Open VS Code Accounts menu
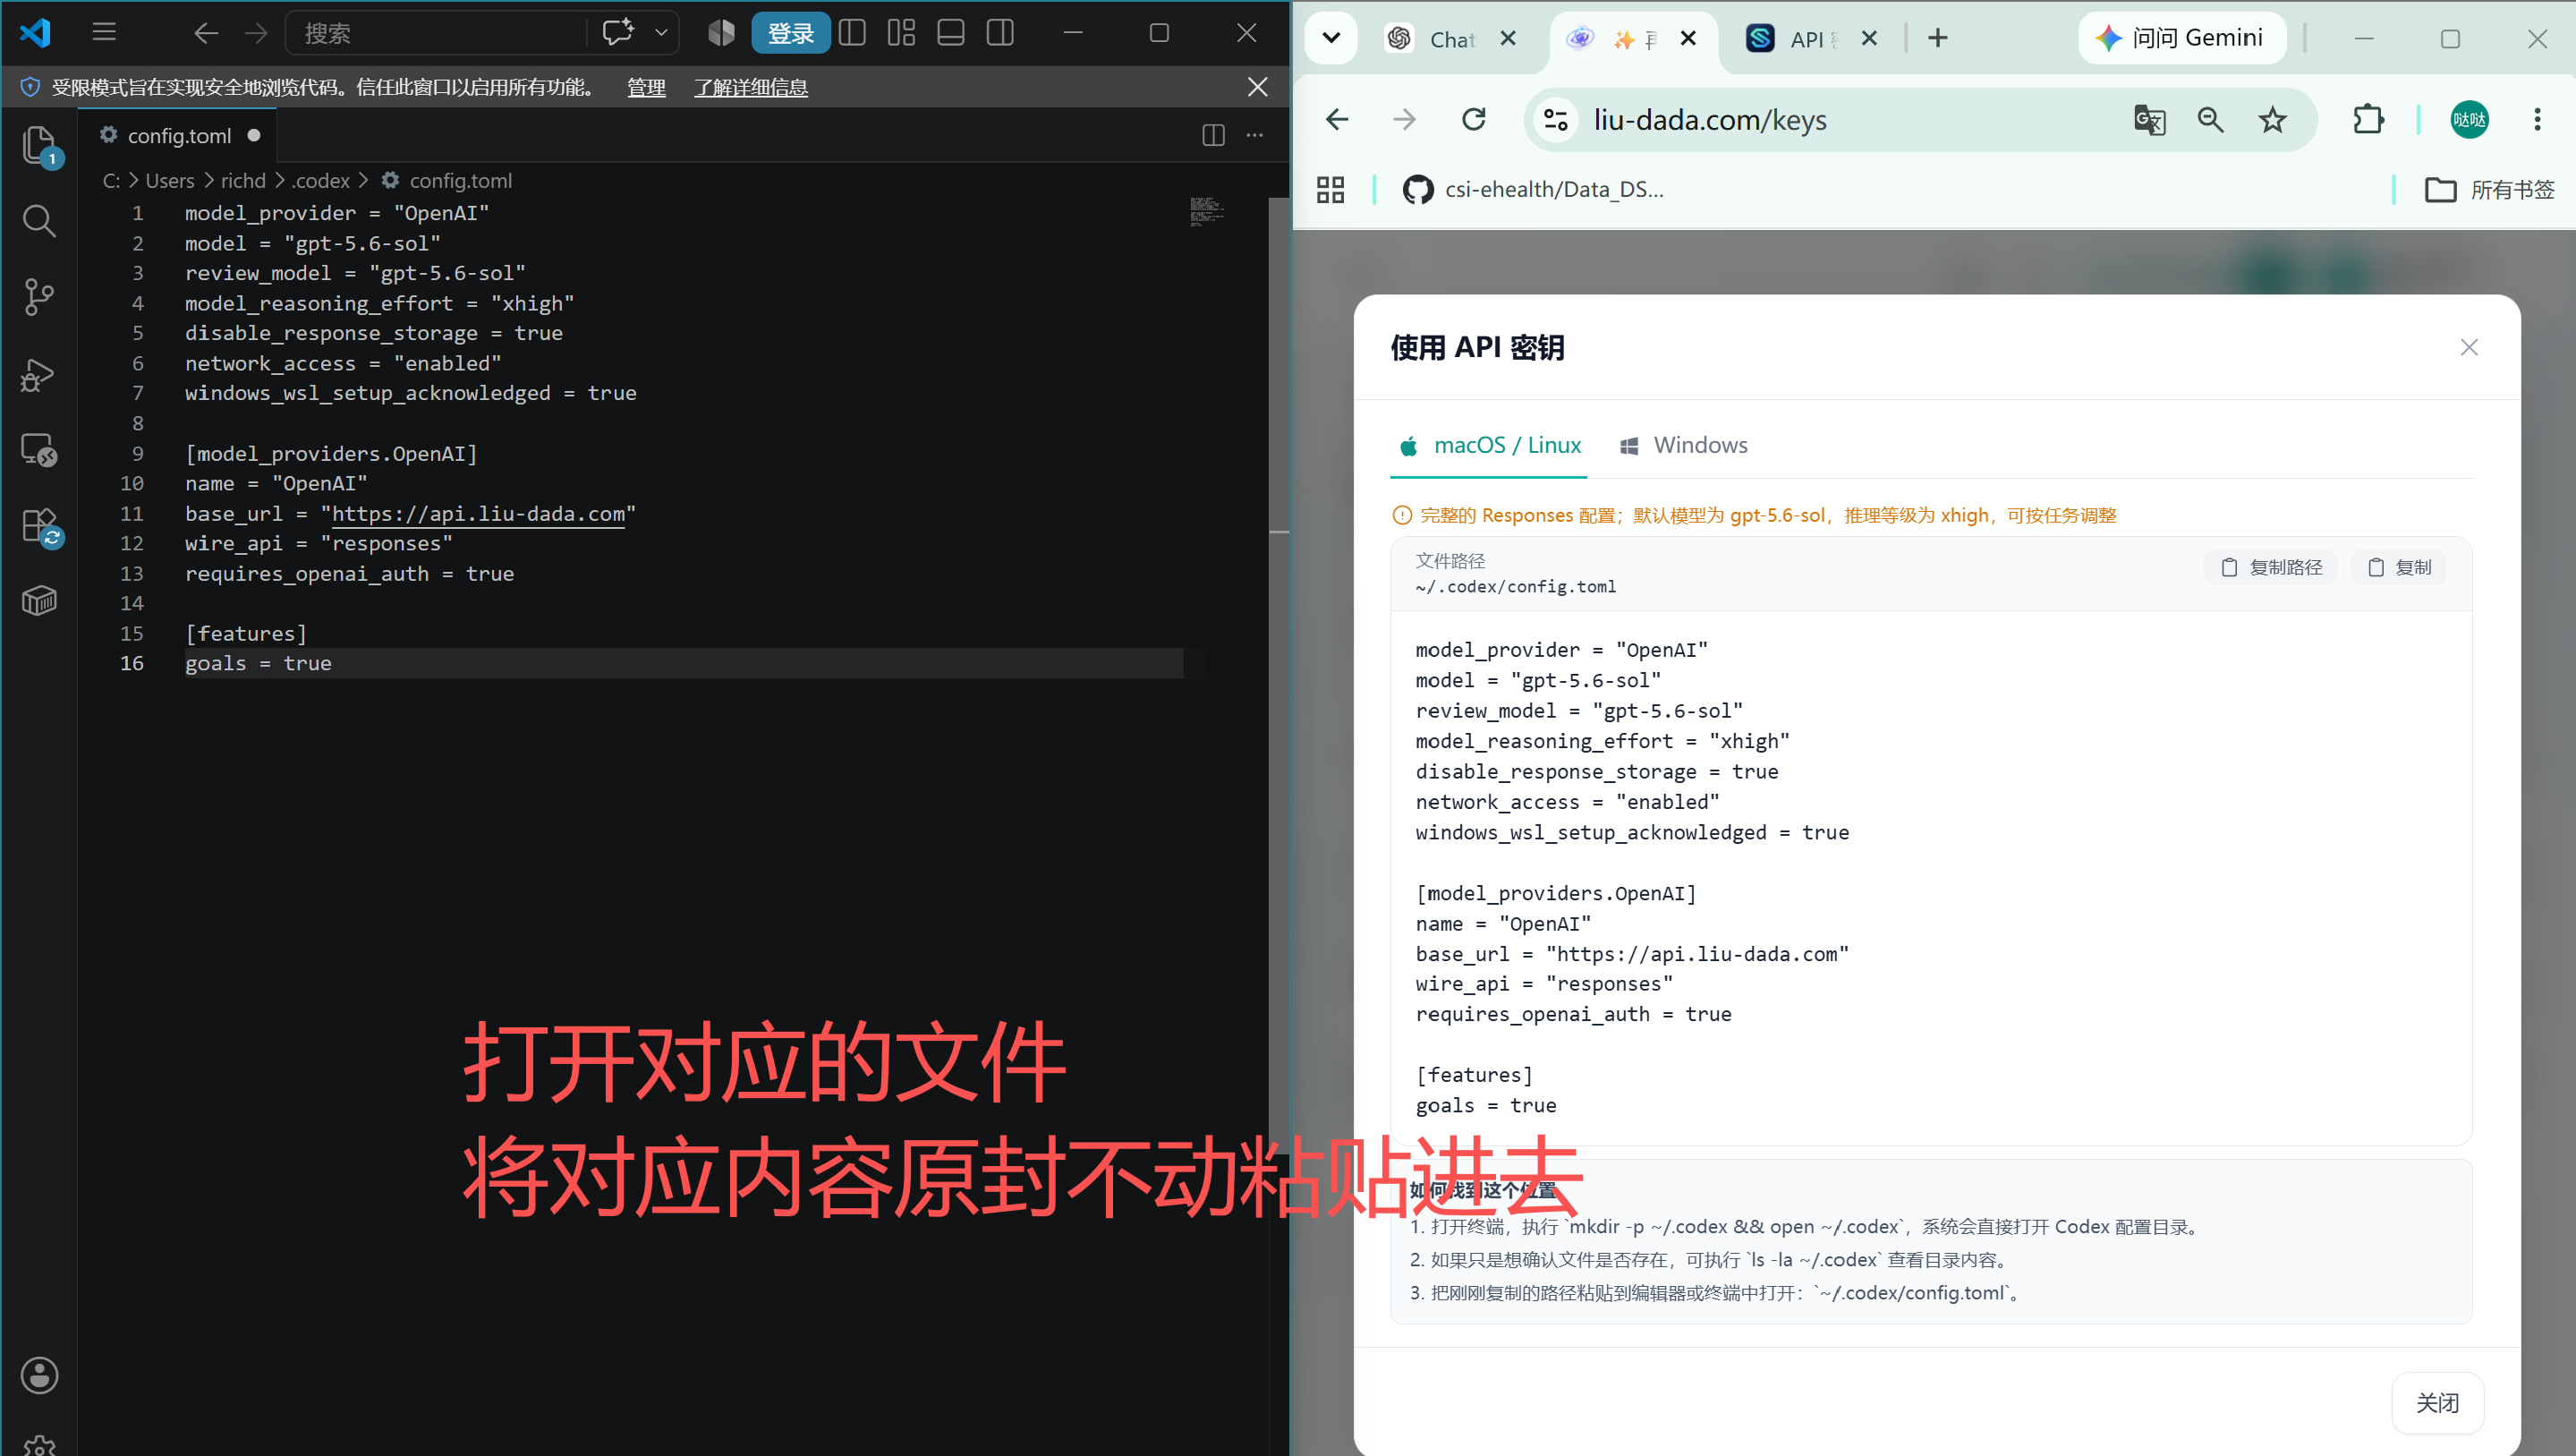Image resolution: width=2576 pixels, height=1456 pixels. pos(39,1375)
